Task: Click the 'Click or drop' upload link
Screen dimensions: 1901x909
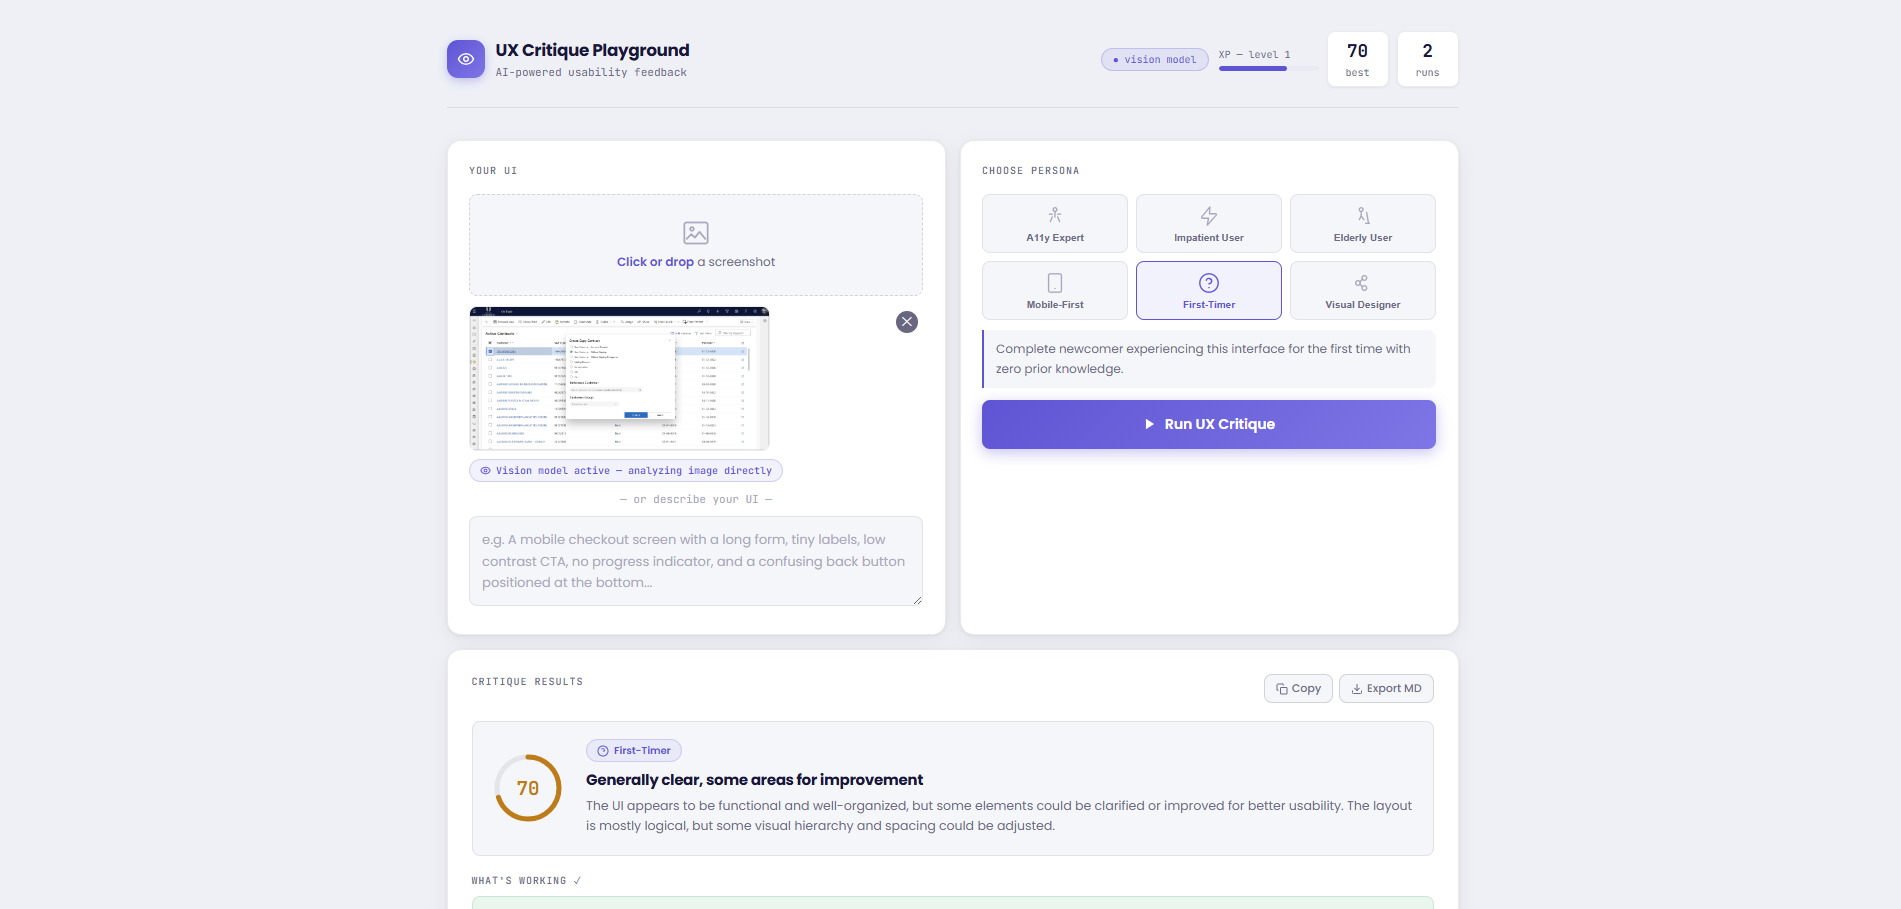Action: 655,262
